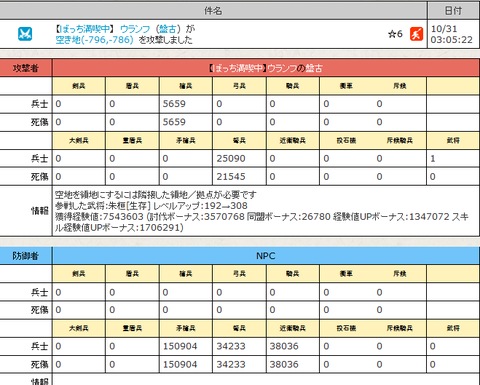
Task: Click the red icon beside ★6
Action: [x=416, y=34]
